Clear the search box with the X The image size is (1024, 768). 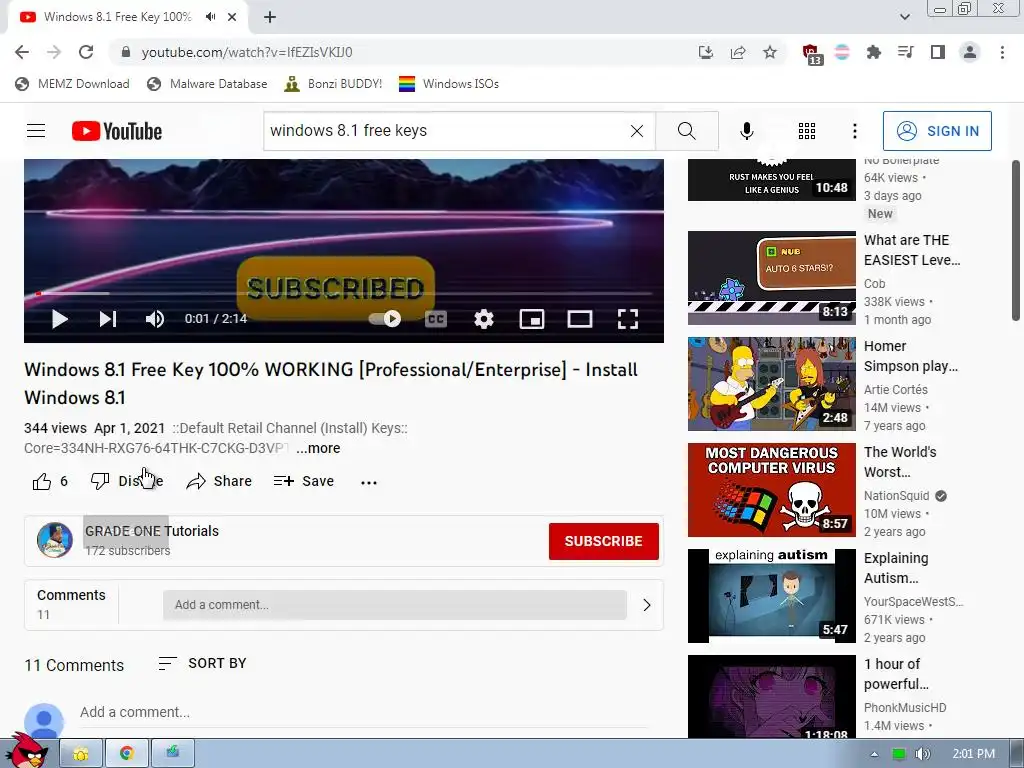point(637,131)
